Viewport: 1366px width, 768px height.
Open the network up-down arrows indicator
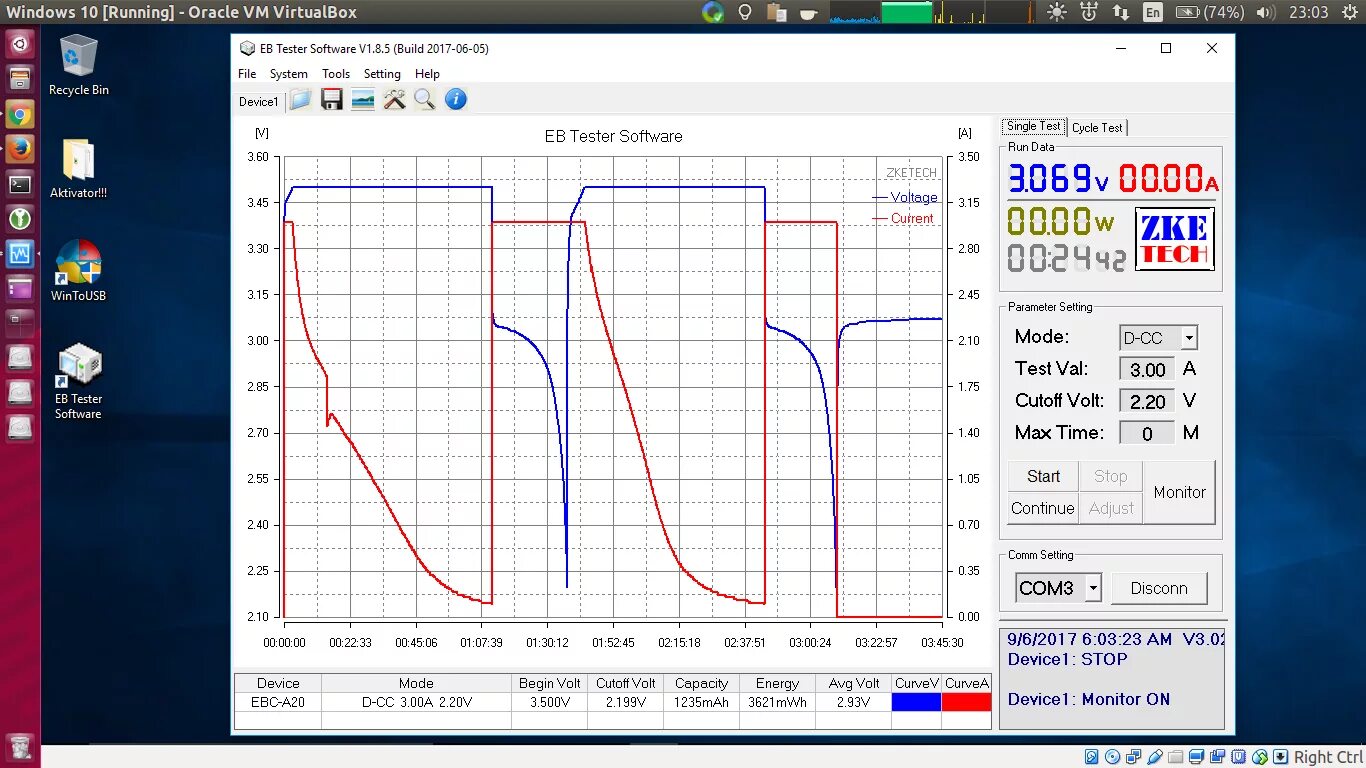1121,12
